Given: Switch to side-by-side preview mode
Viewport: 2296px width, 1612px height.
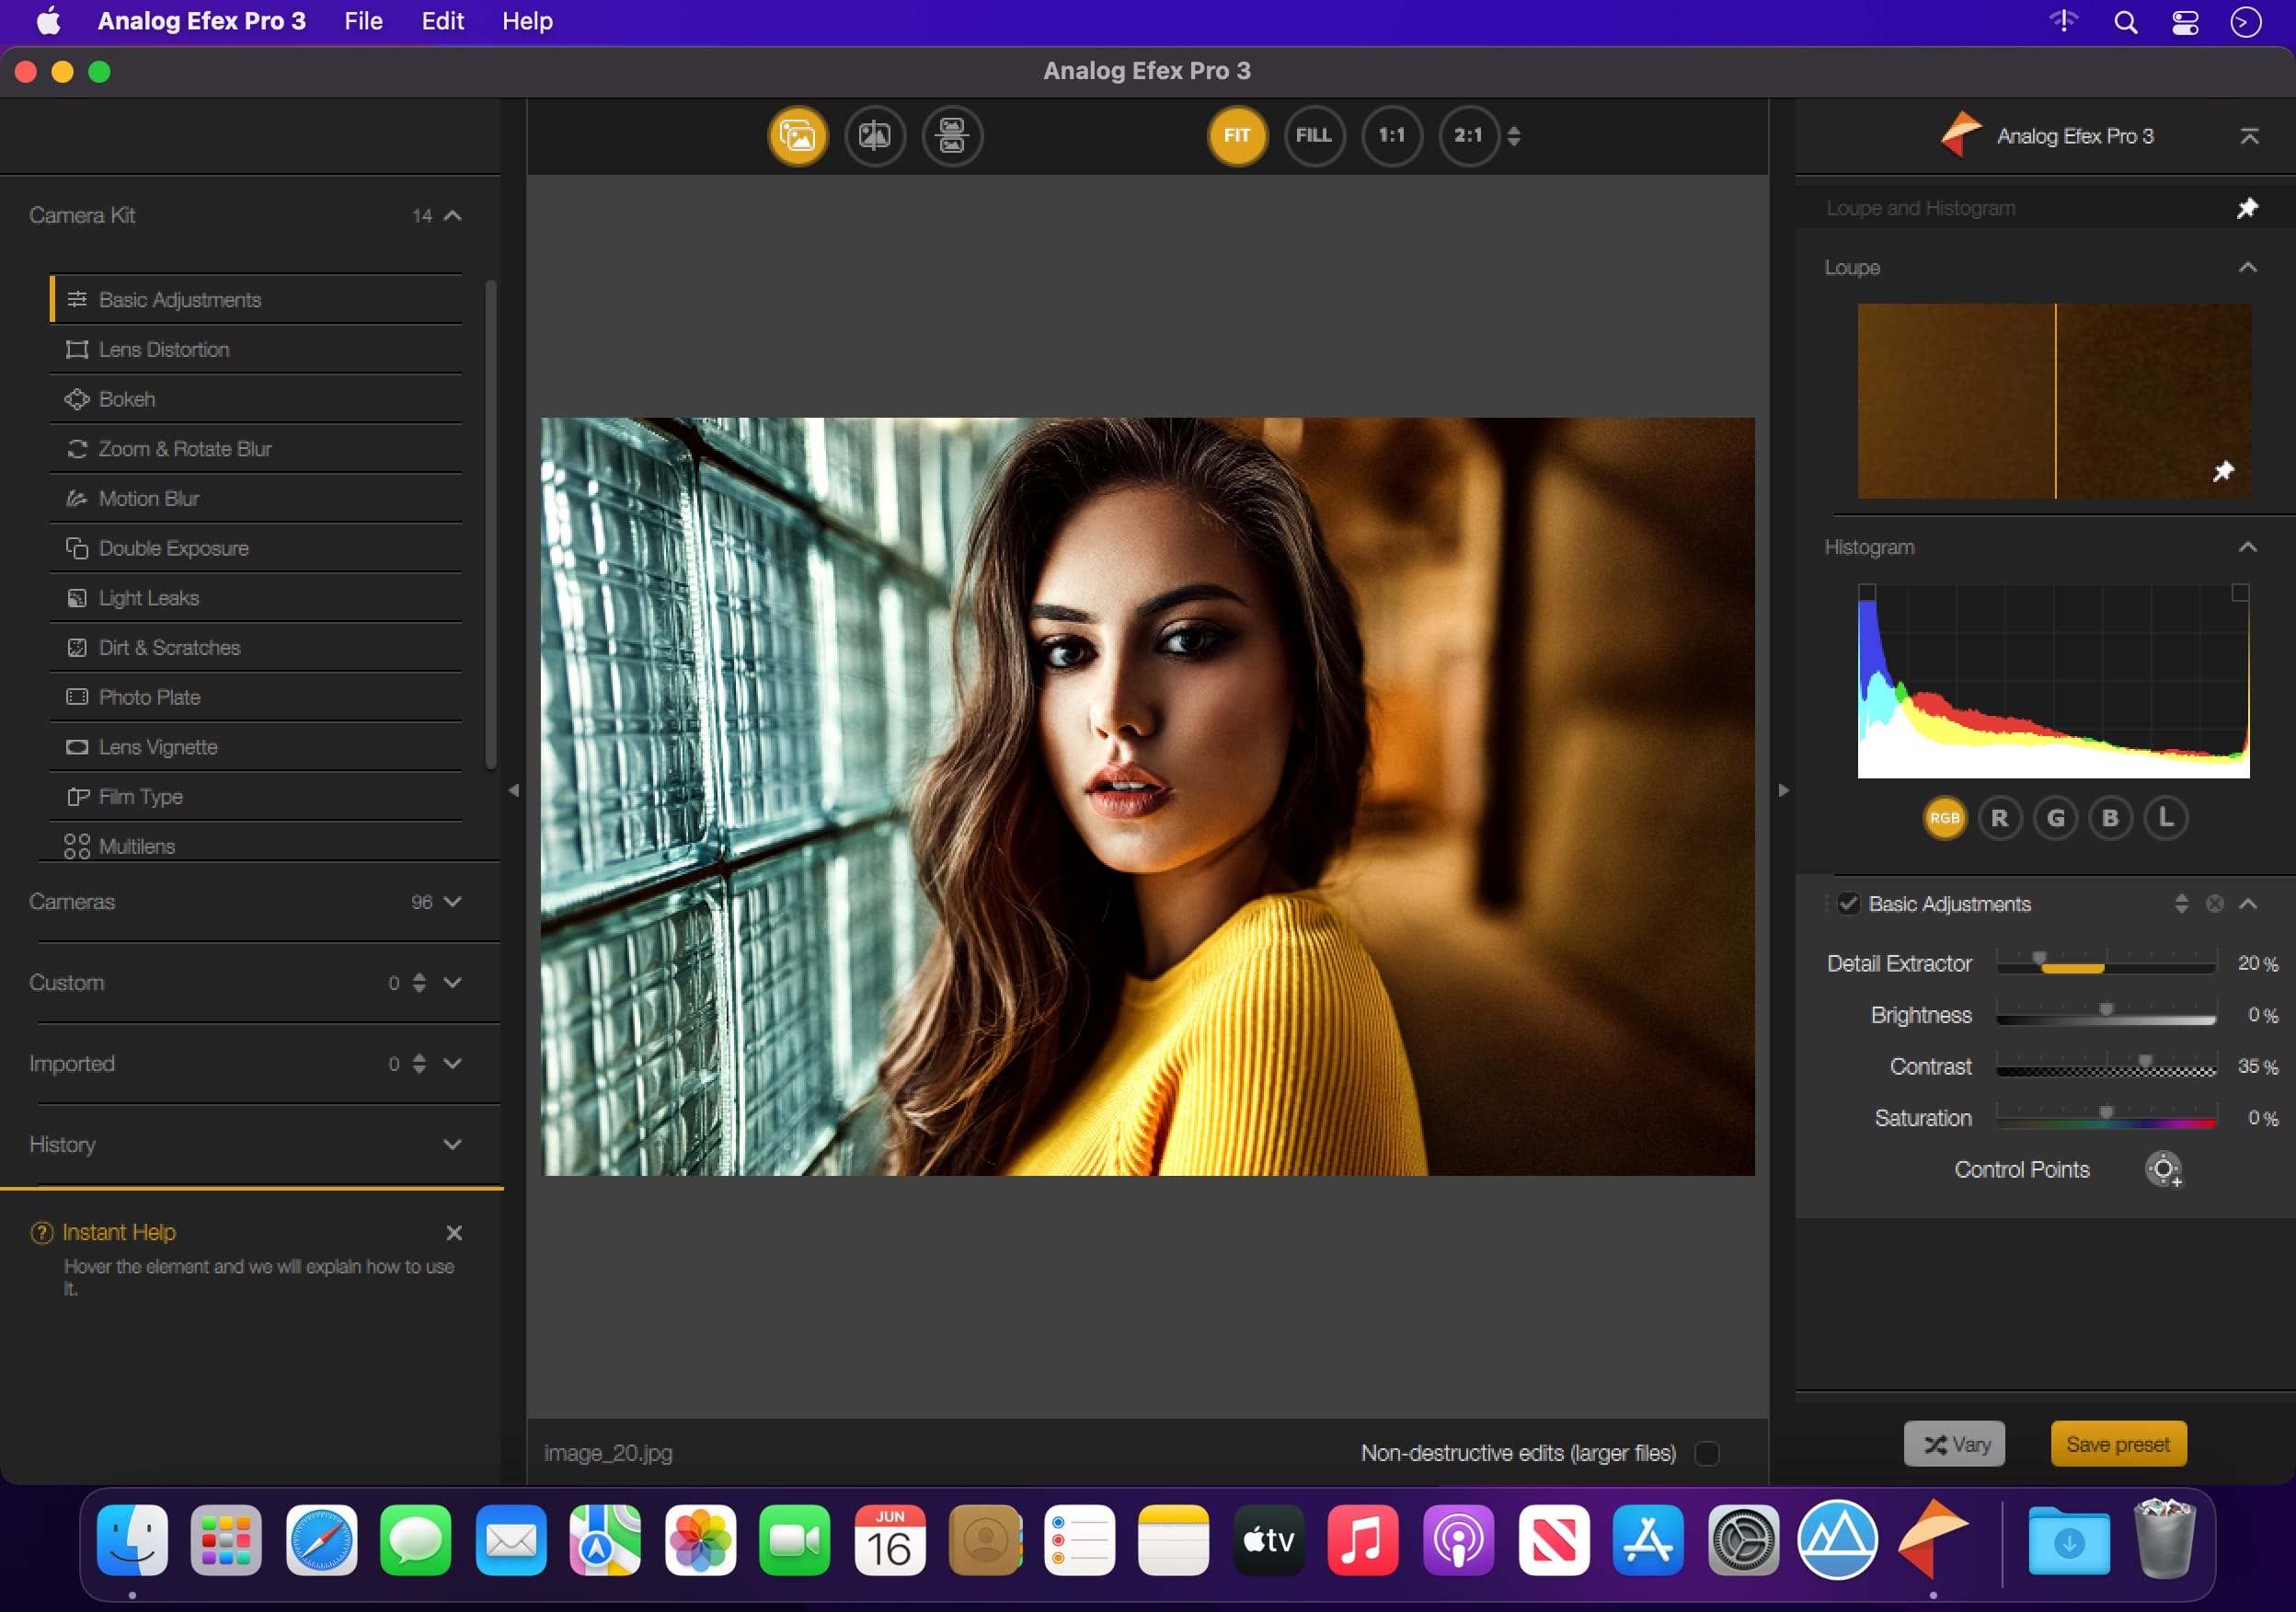Looking at the screenshot, I should coord(951,135).
